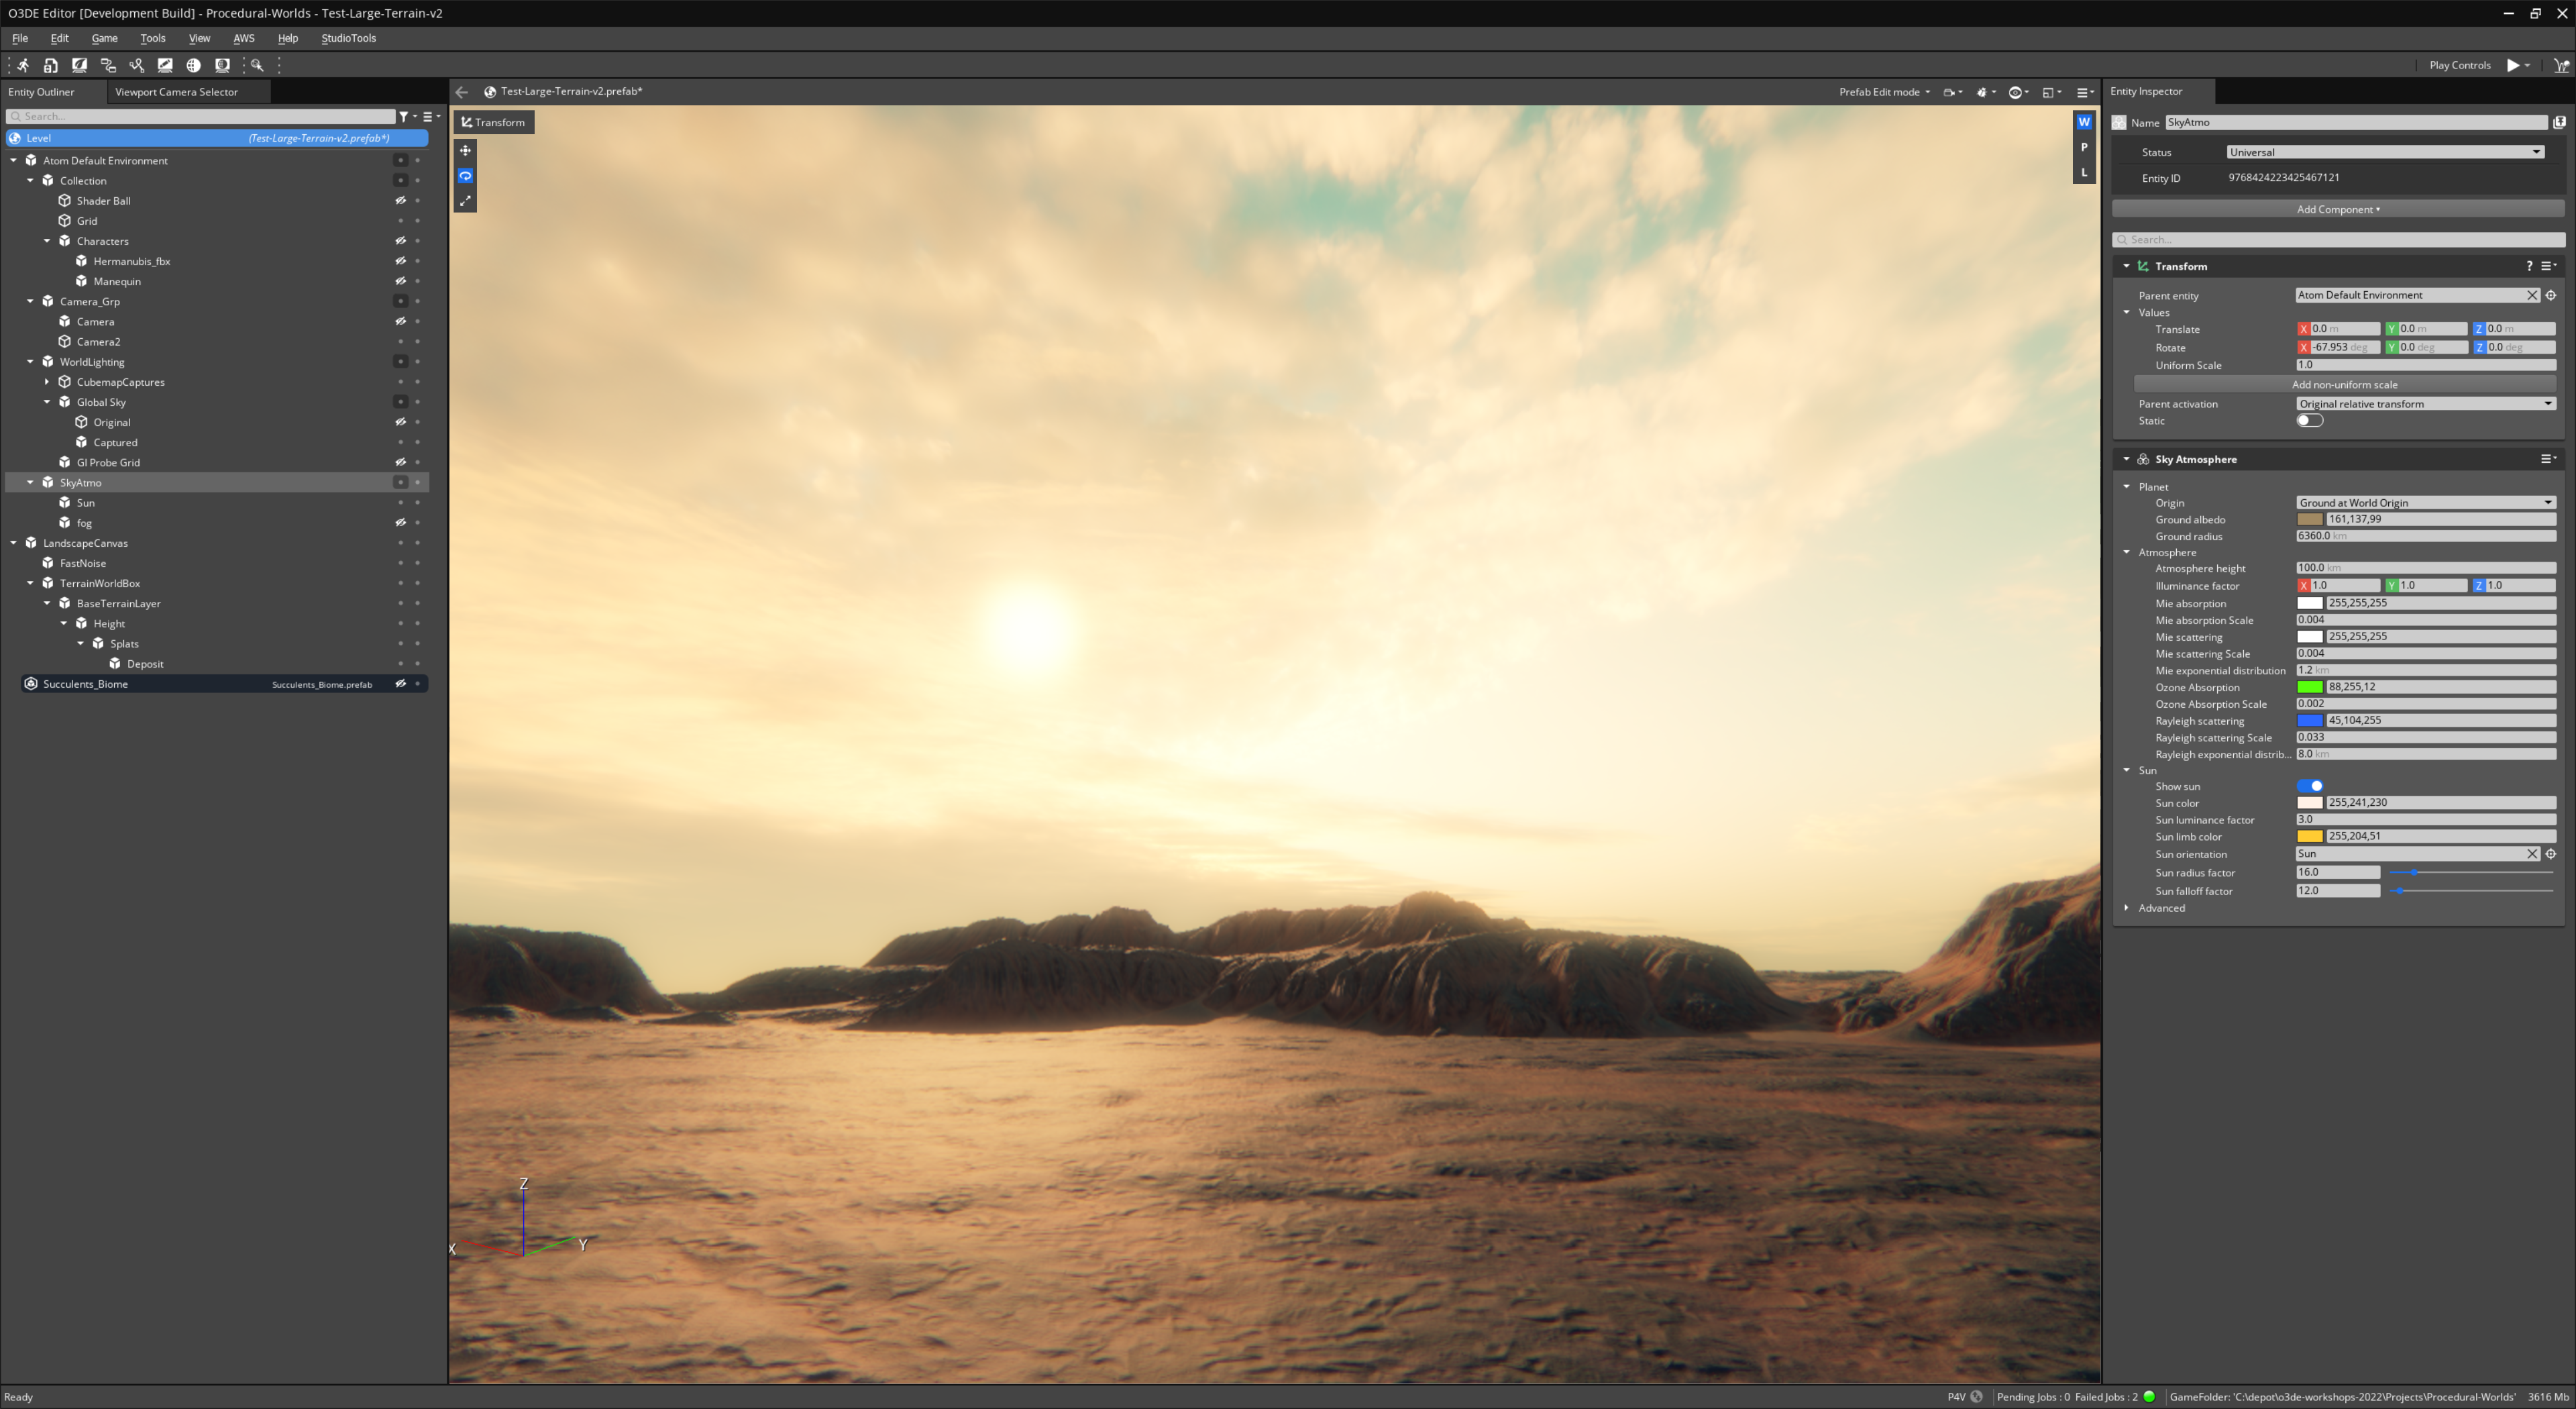Open the Parent activation dropdown
2576x1409 pixels.
point(2425,404)
